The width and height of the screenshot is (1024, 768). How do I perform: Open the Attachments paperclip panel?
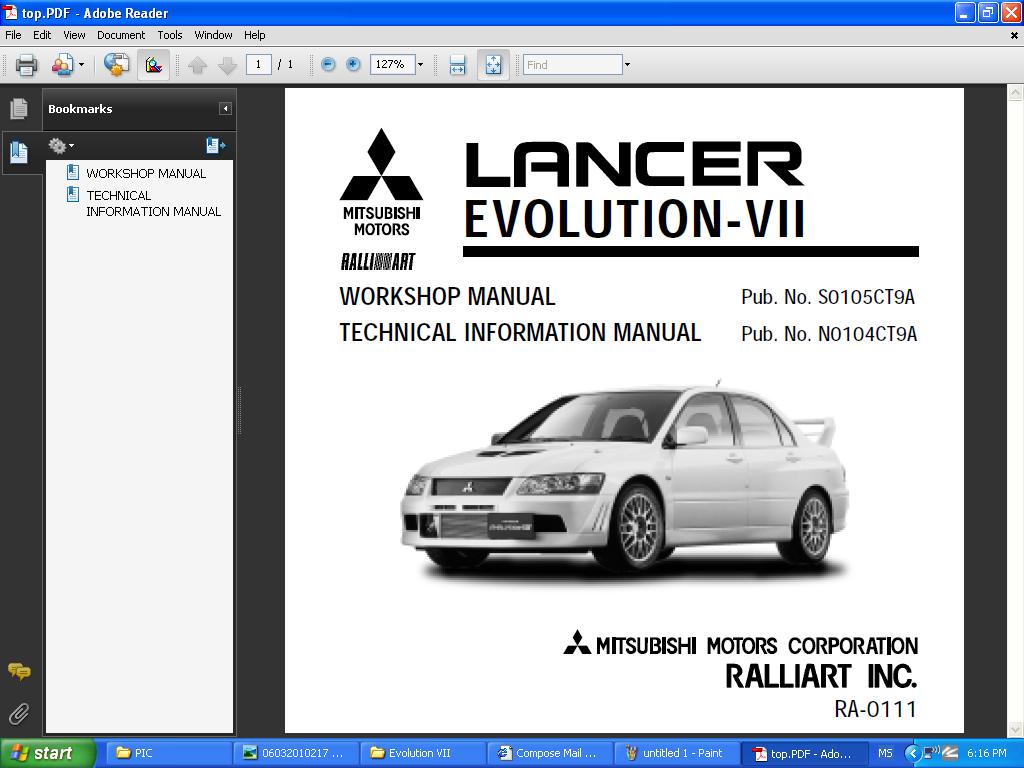click(18, 713)
